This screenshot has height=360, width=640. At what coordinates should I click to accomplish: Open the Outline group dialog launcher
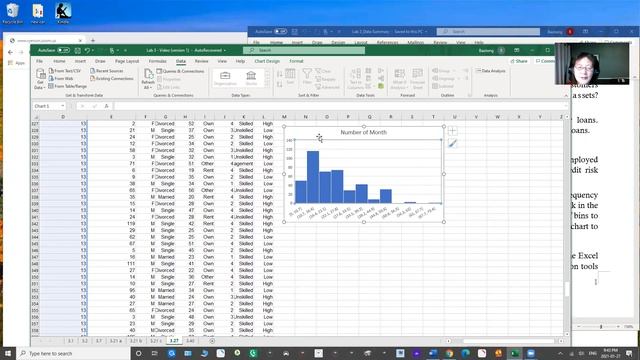coord(469,96)
